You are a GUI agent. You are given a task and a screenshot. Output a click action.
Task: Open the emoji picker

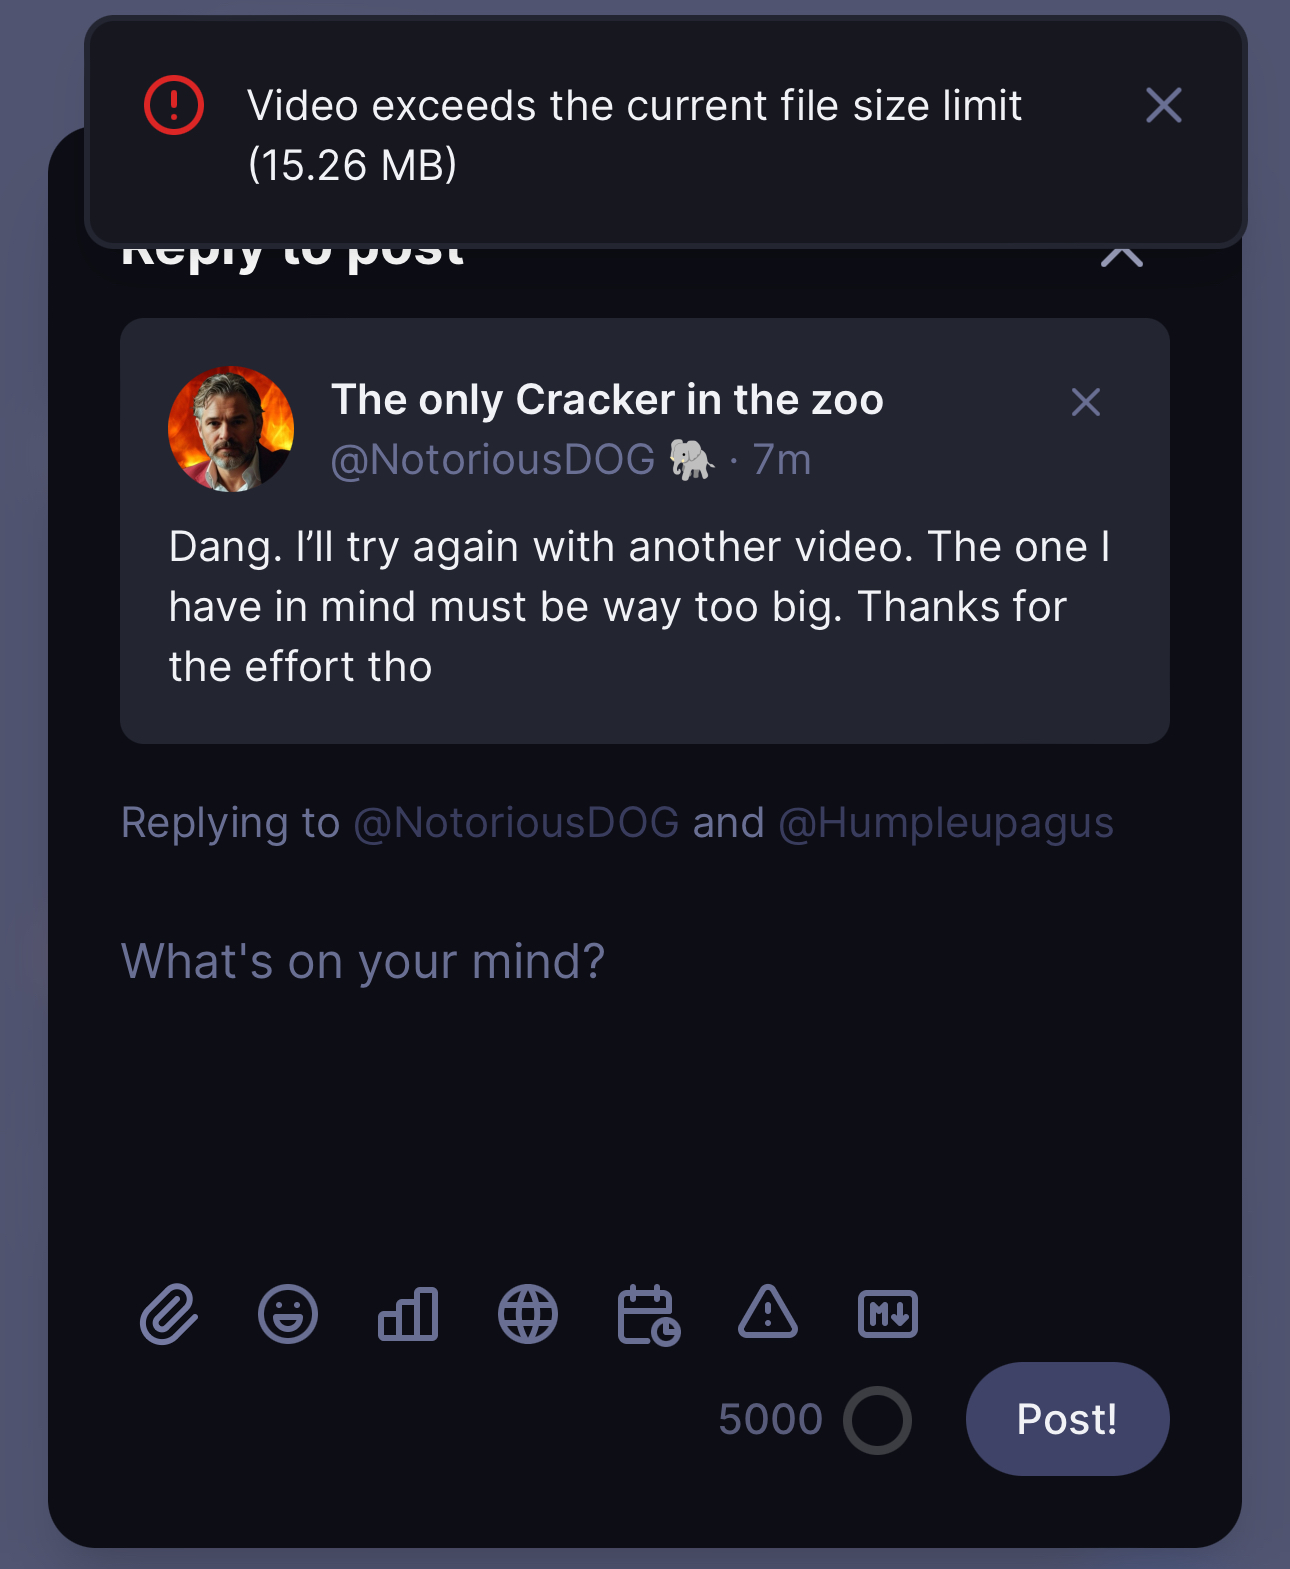click(288, 1314)
